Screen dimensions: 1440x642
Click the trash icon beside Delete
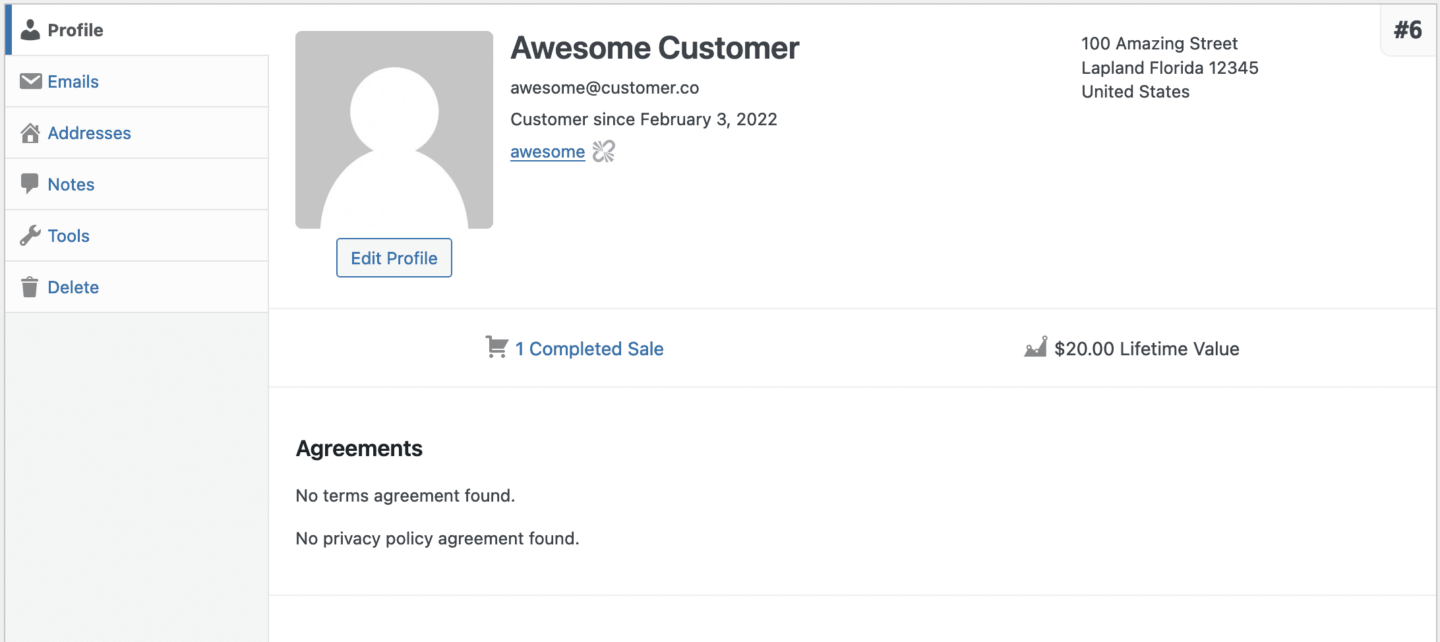(x=29, y=286)
